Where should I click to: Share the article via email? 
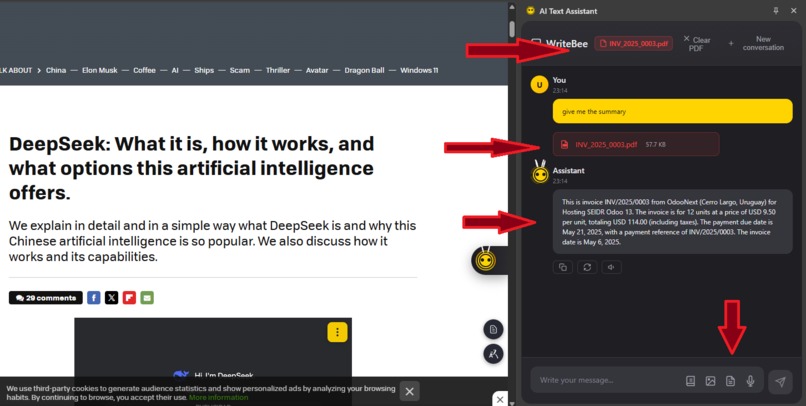coord(147,298)
